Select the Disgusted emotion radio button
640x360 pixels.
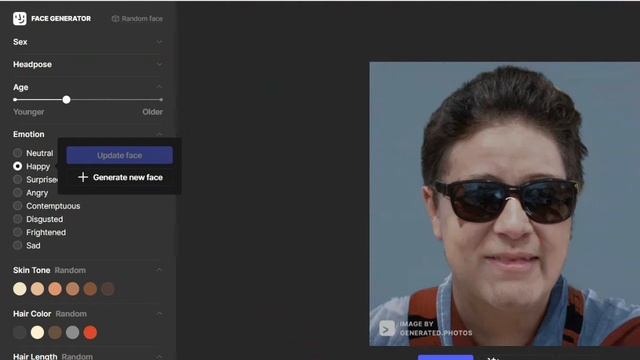[17, 219]
